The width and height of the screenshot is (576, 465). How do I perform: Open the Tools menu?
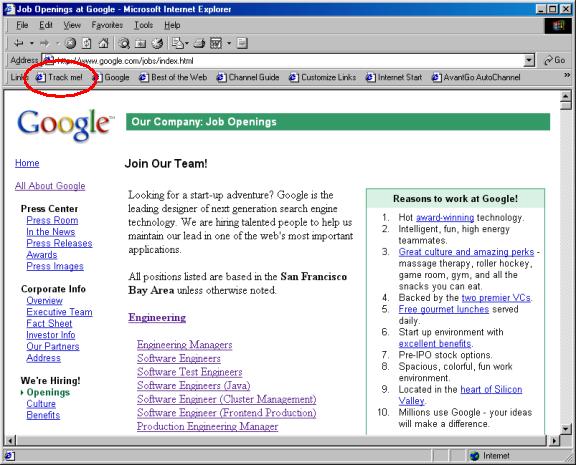pyautogui.click(x=143, y=25)
